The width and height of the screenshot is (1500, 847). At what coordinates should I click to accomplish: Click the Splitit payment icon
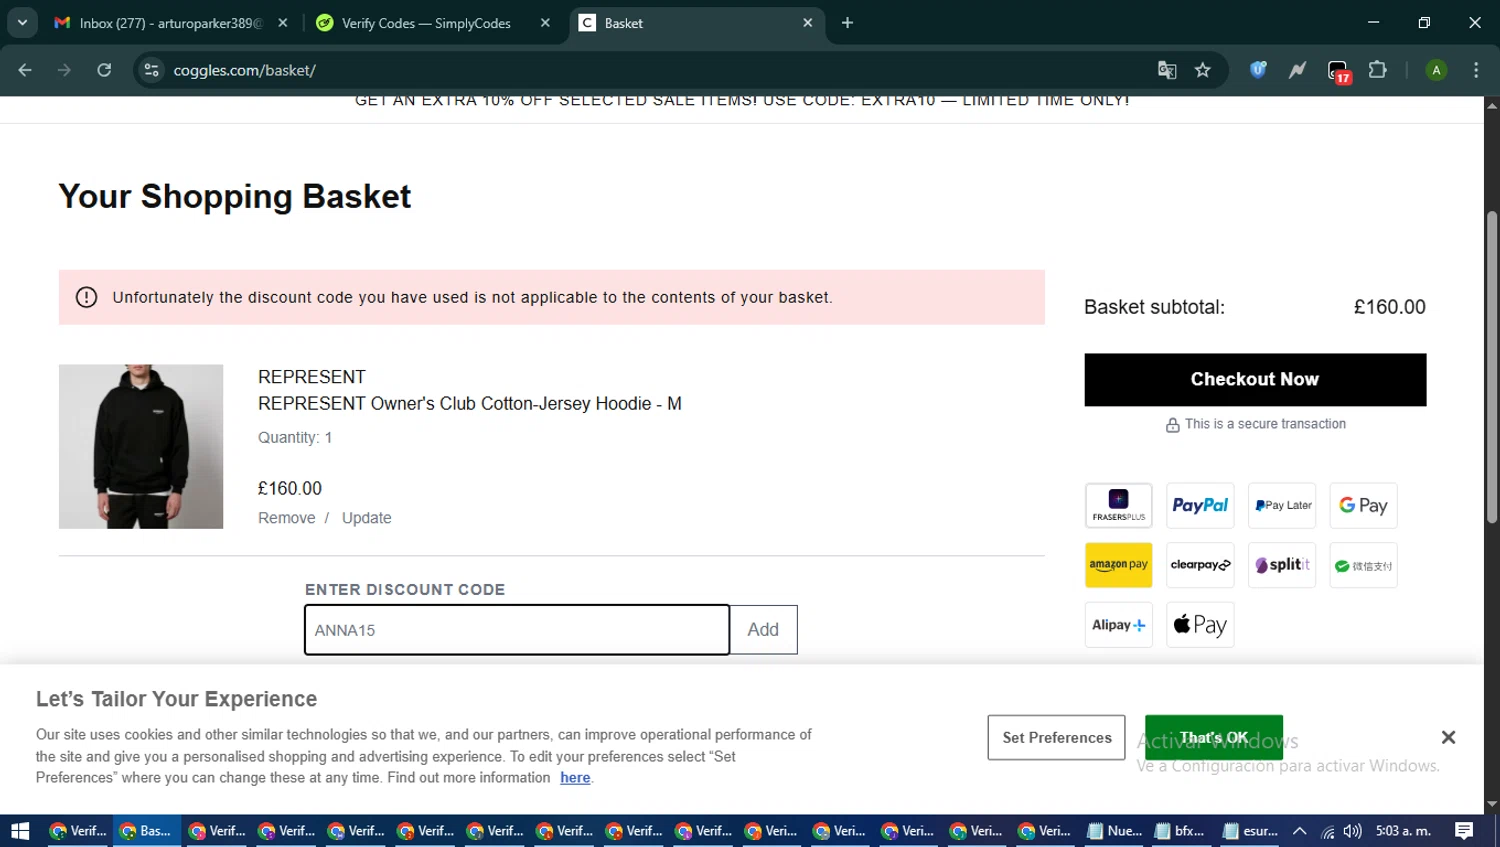coord(1282,565)
